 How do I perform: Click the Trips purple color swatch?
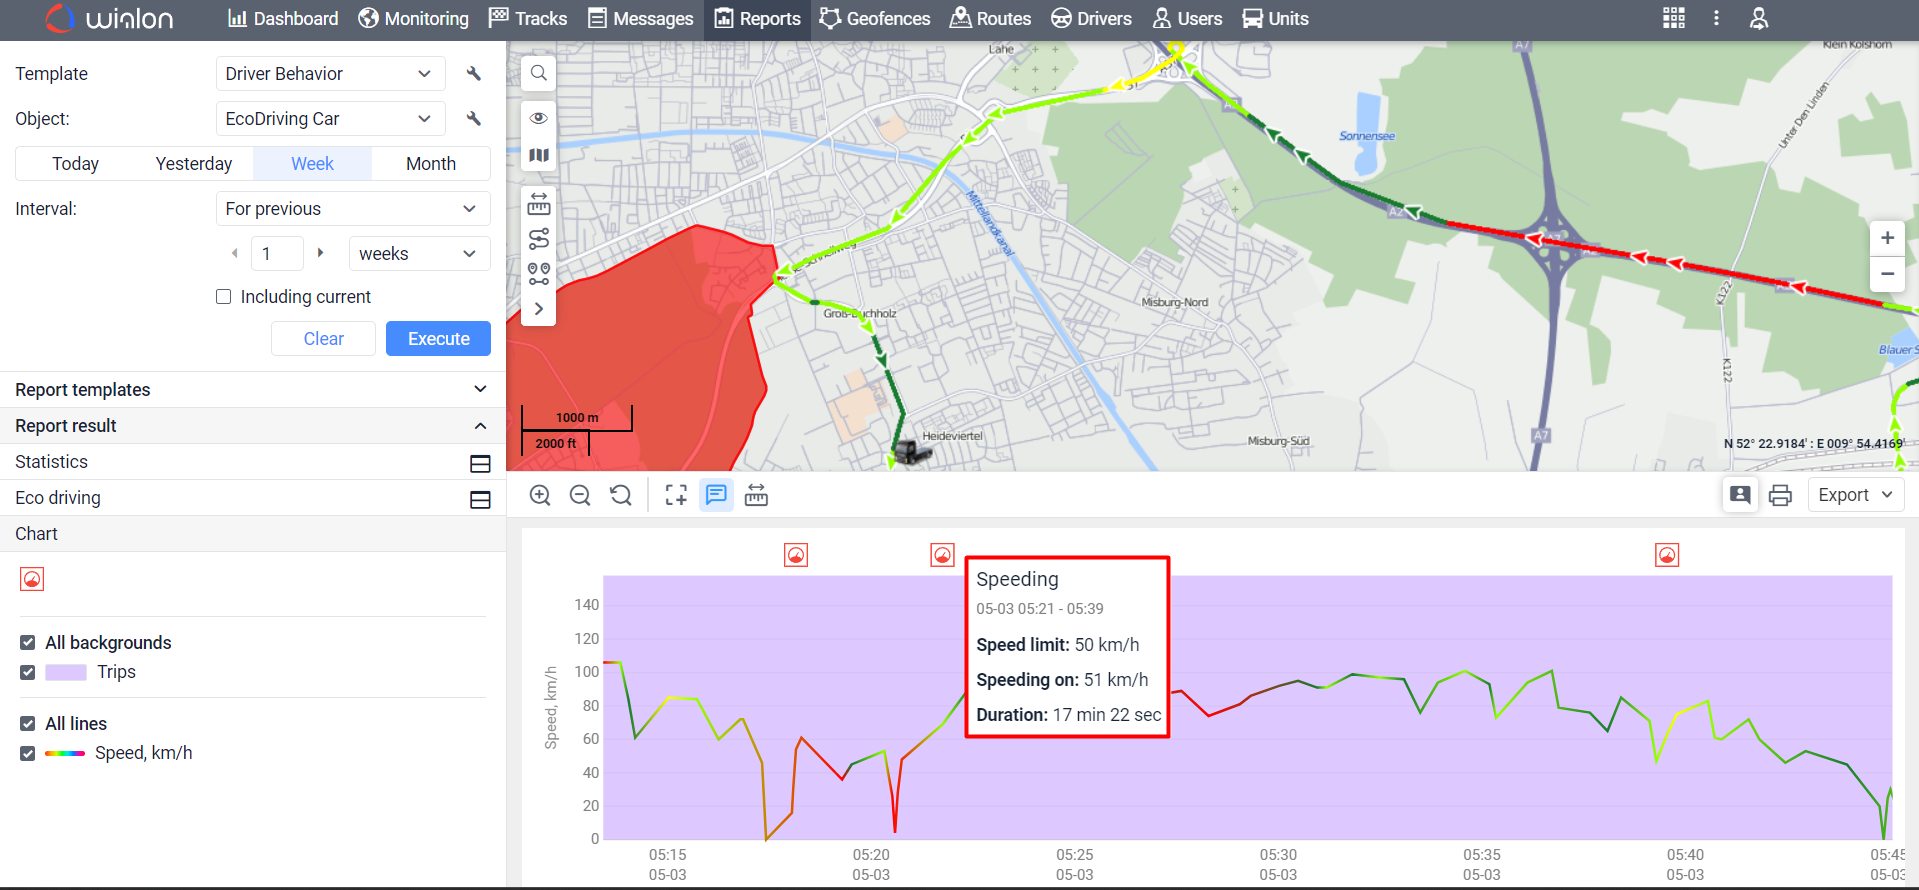(x=66, y=673)
